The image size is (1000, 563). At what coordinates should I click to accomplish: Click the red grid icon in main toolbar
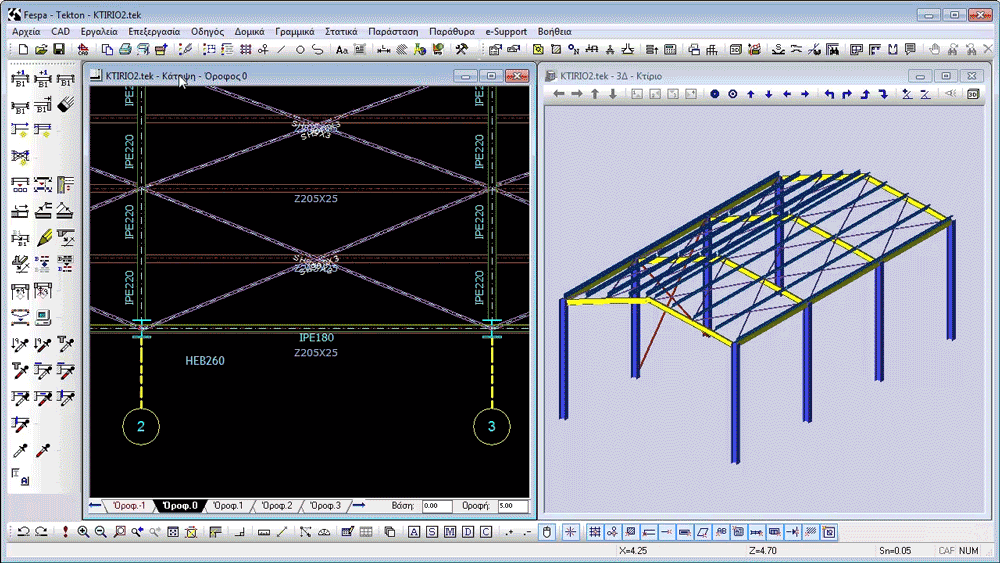pyautogui.click(x=246, y=49)
